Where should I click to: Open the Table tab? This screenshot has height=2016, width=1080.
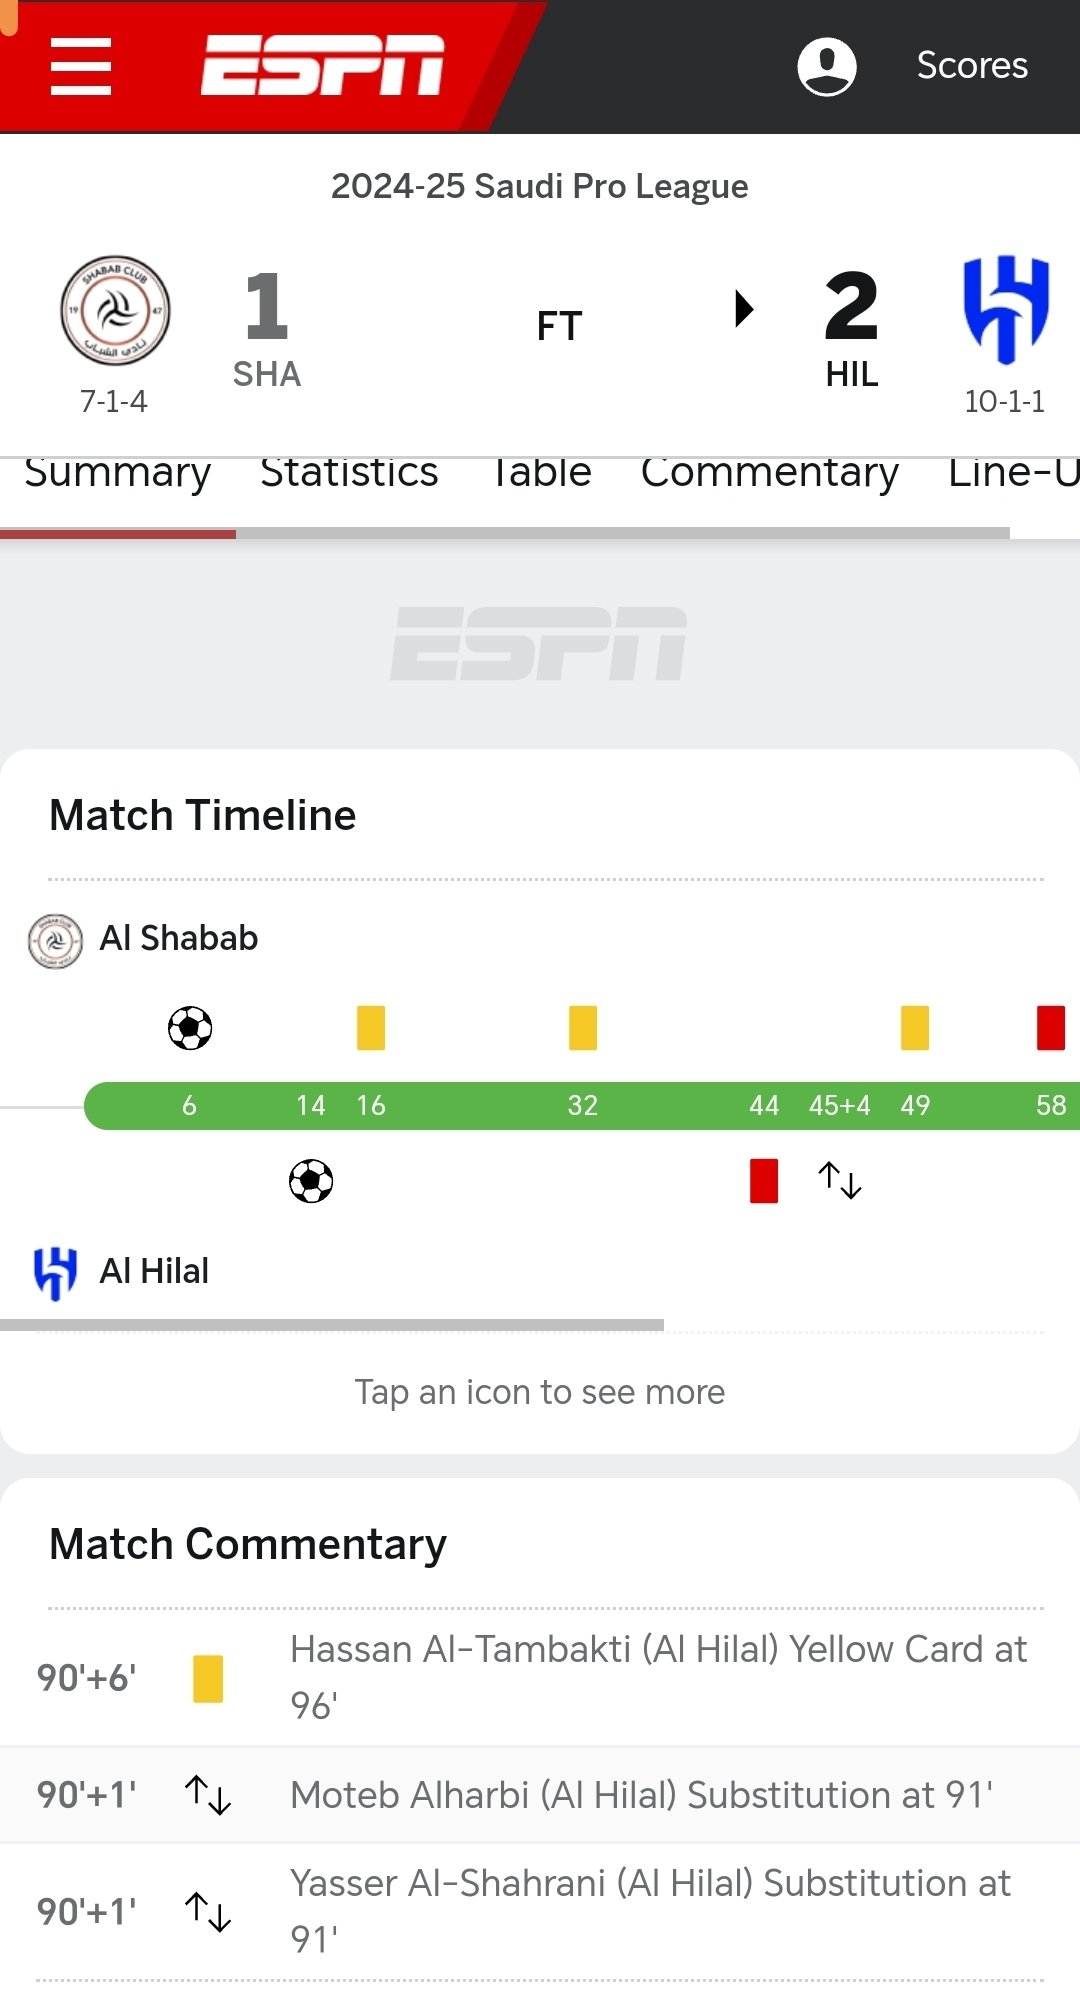pyautogui.click(x=542, y=474)
